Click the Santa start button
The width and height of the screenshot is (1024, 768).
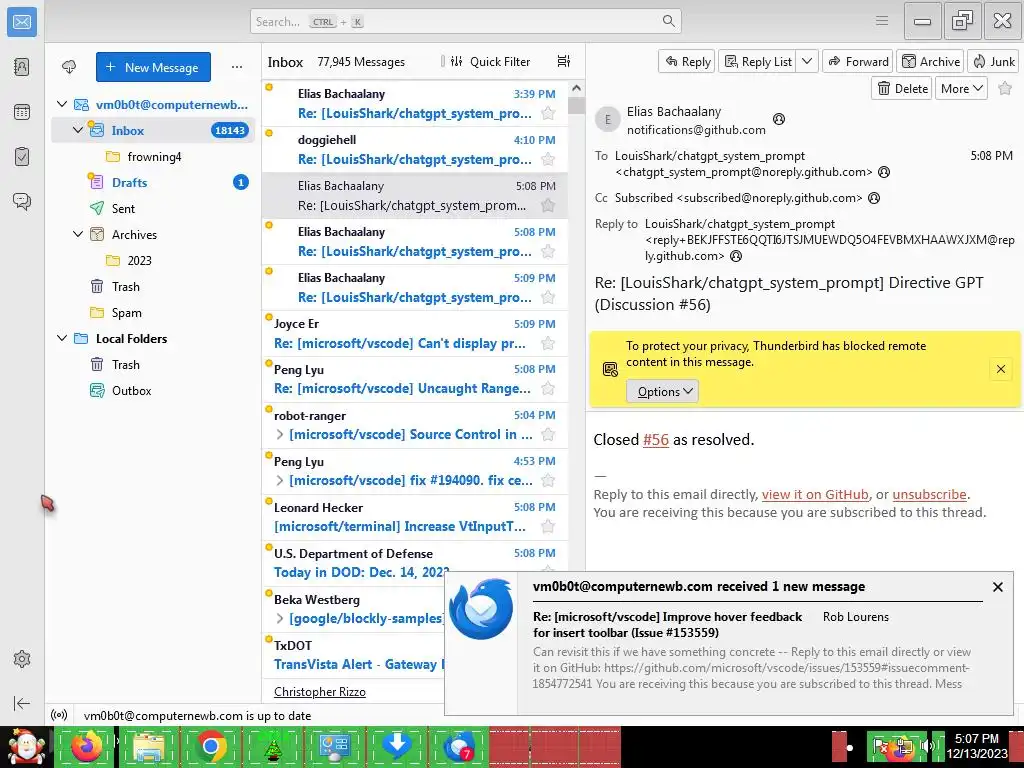click(26, 746)
